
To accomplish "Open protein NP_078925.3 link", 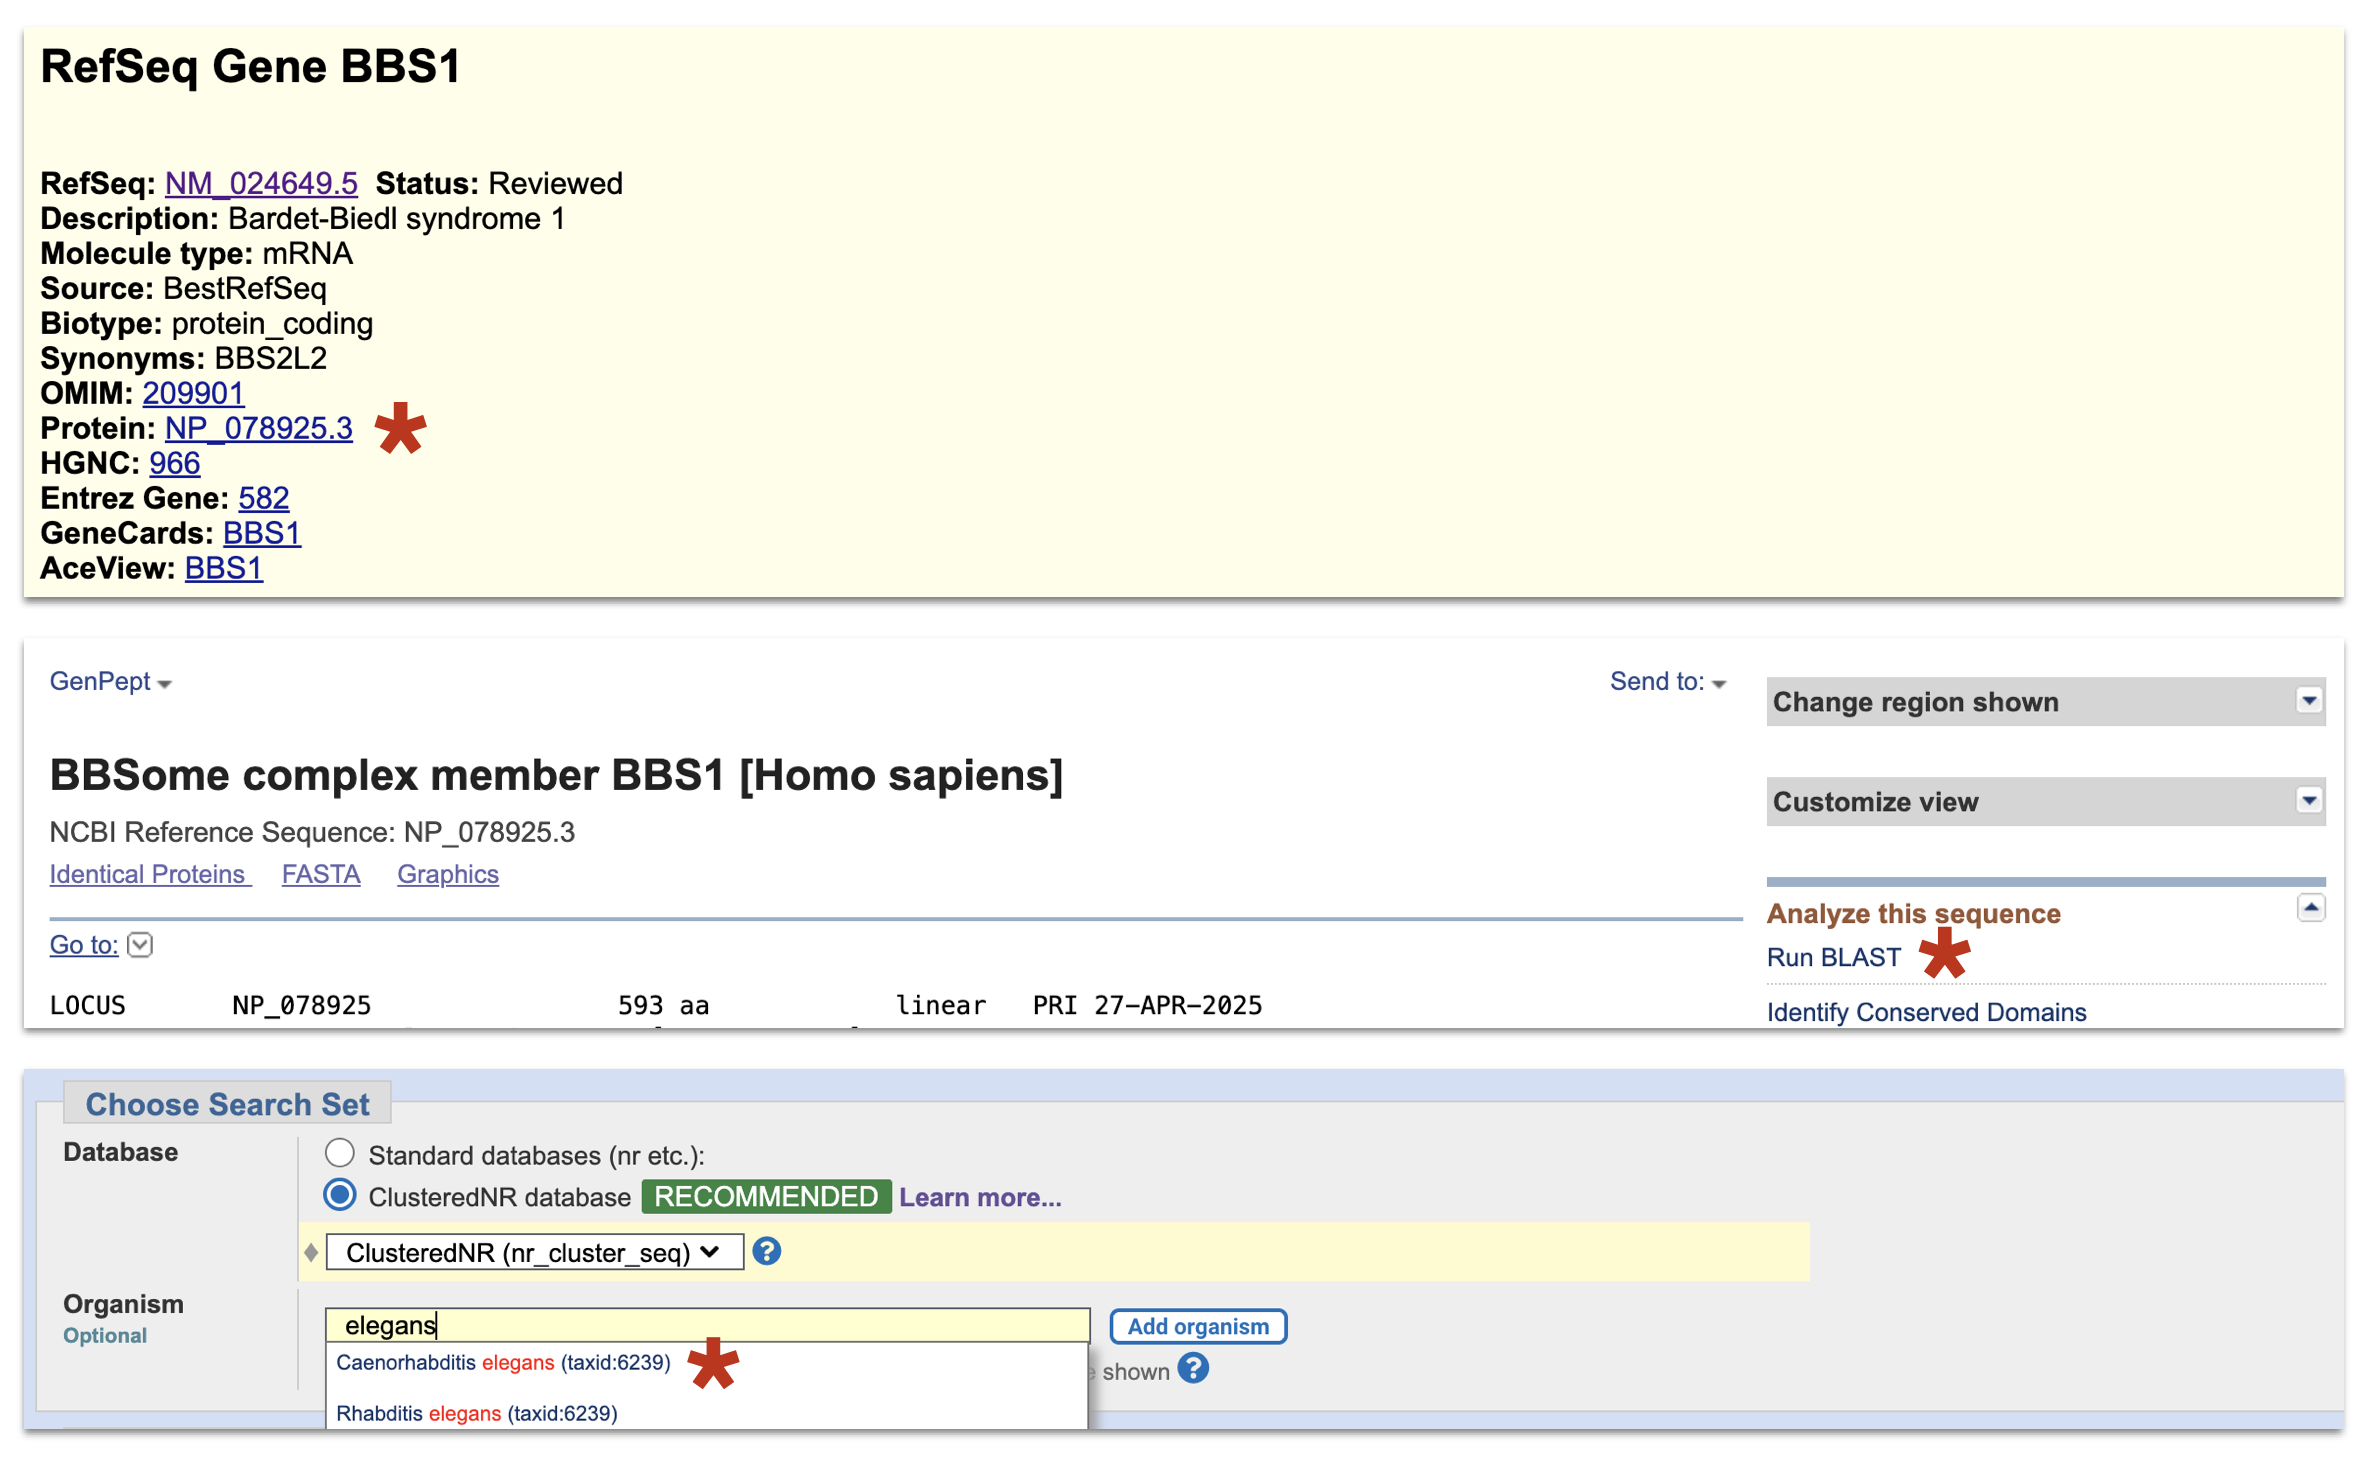I will click(x=258, y=428).
